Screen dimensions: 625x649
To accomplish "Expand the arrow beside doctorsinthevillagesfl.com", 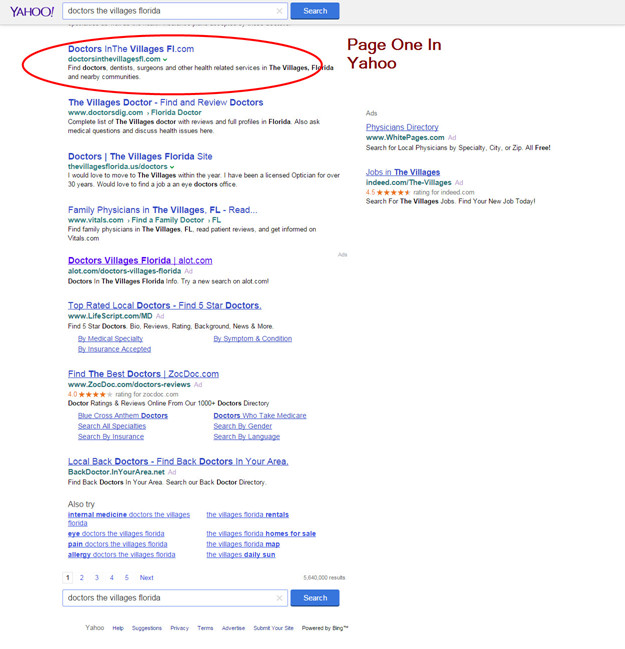I will tap(165, 59).
